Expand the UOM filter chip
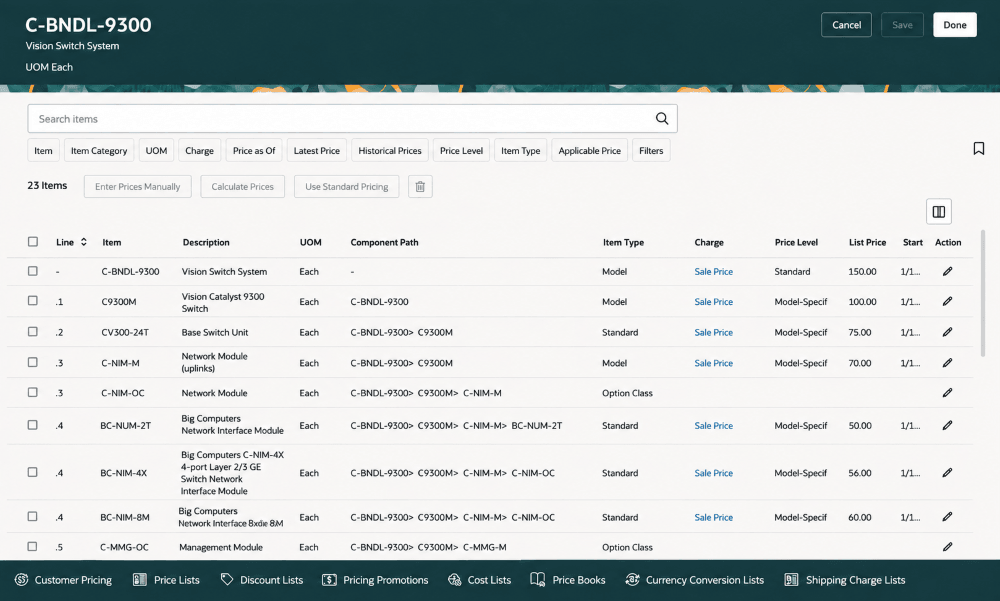This screenshot has height=601, width=1000. pos(156,151)
